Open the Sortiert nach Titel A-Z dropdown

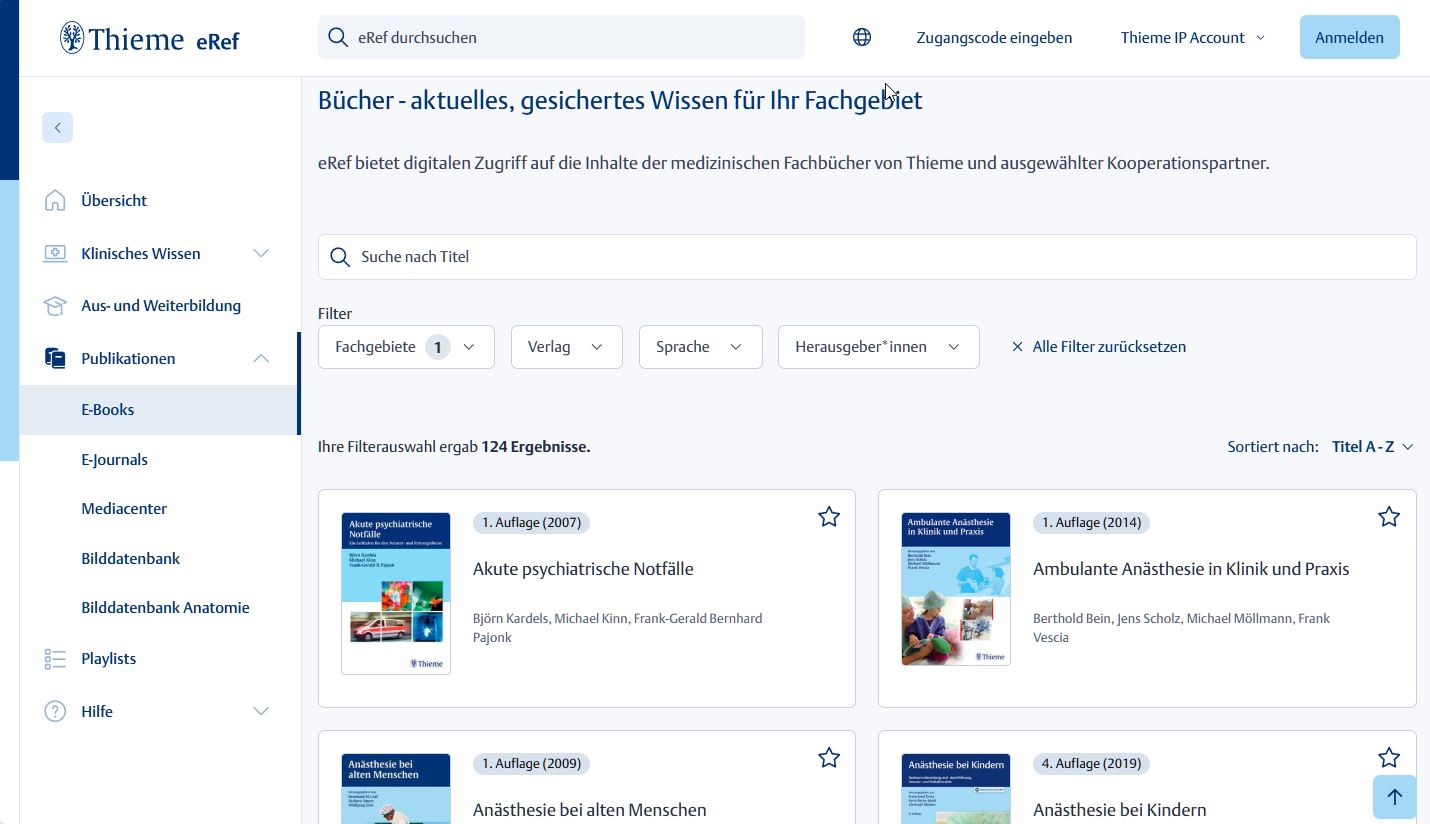1372,447
